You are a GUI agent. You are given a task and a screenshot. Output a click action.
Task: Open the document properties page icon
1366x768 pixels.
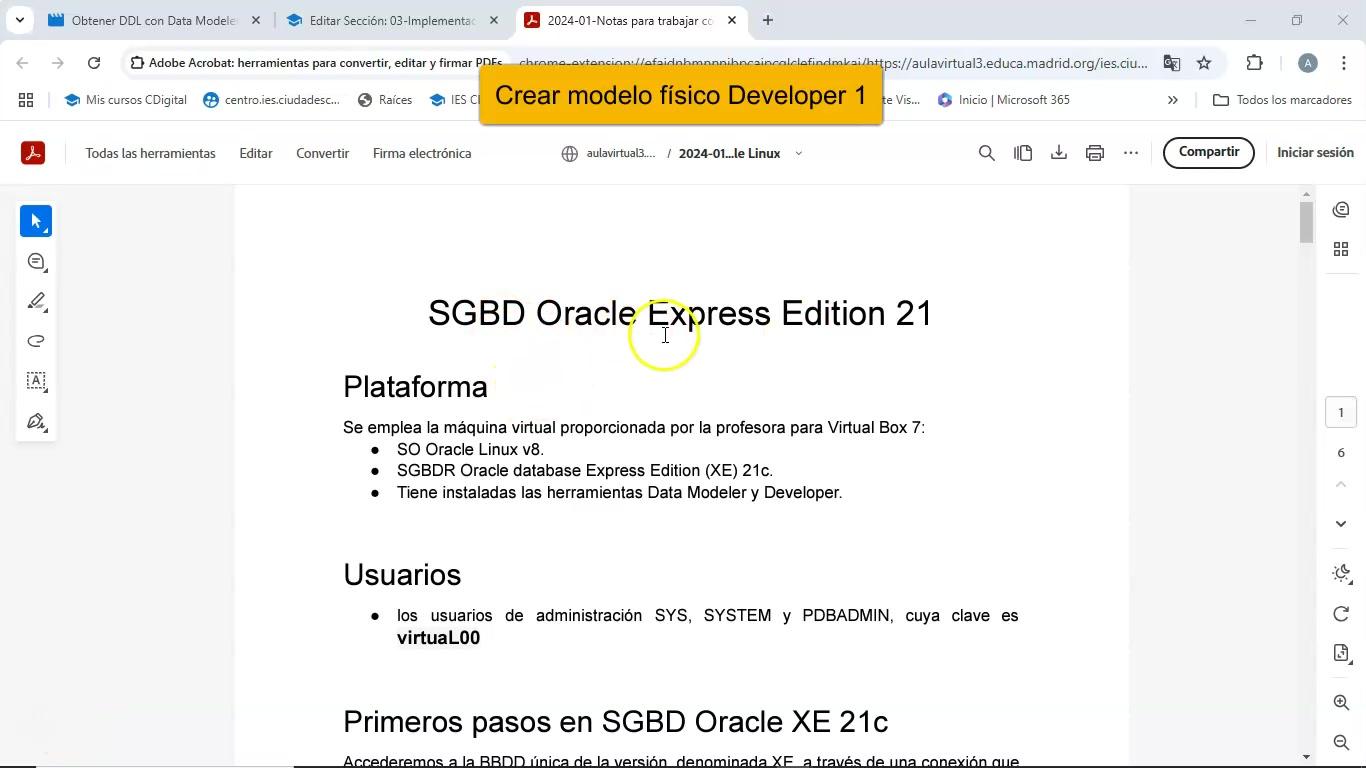(x=1341, y=653)
